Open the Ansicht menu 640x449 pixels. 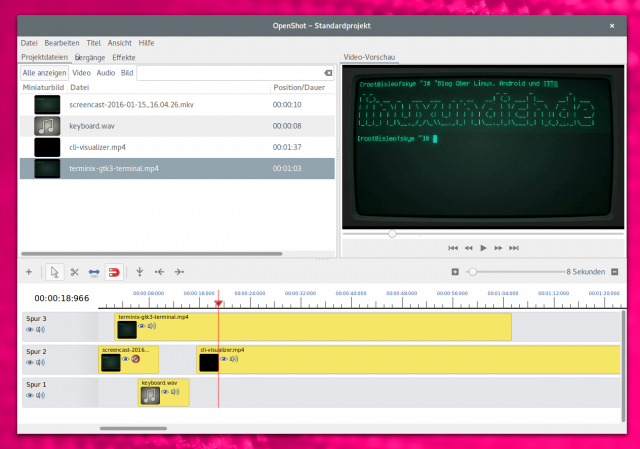[x=120, y=43]
